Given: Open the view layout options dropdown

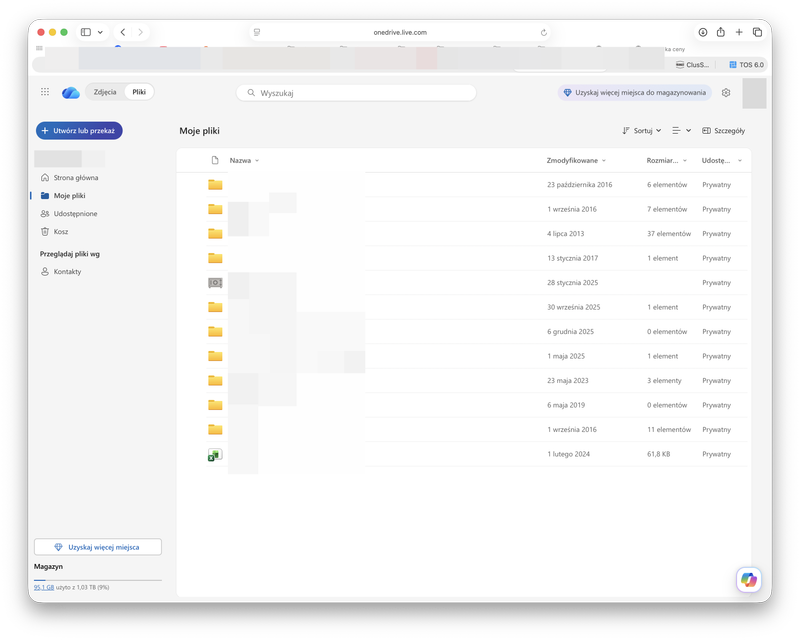Looking at the screenshot, I should (x=682, y=131).
